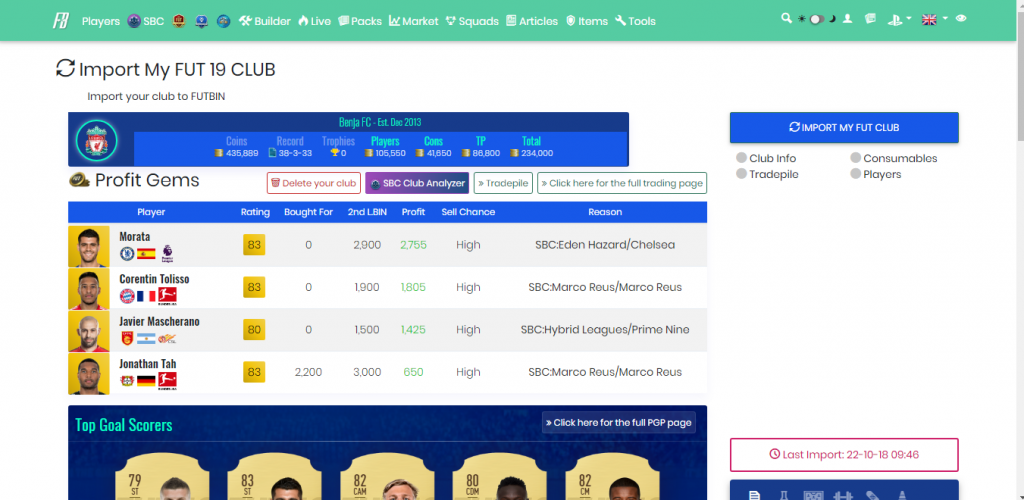1024x500 pixels.
Task: Click Jonathan Tah's Leverkusen club badge
Action: (127, 381)
